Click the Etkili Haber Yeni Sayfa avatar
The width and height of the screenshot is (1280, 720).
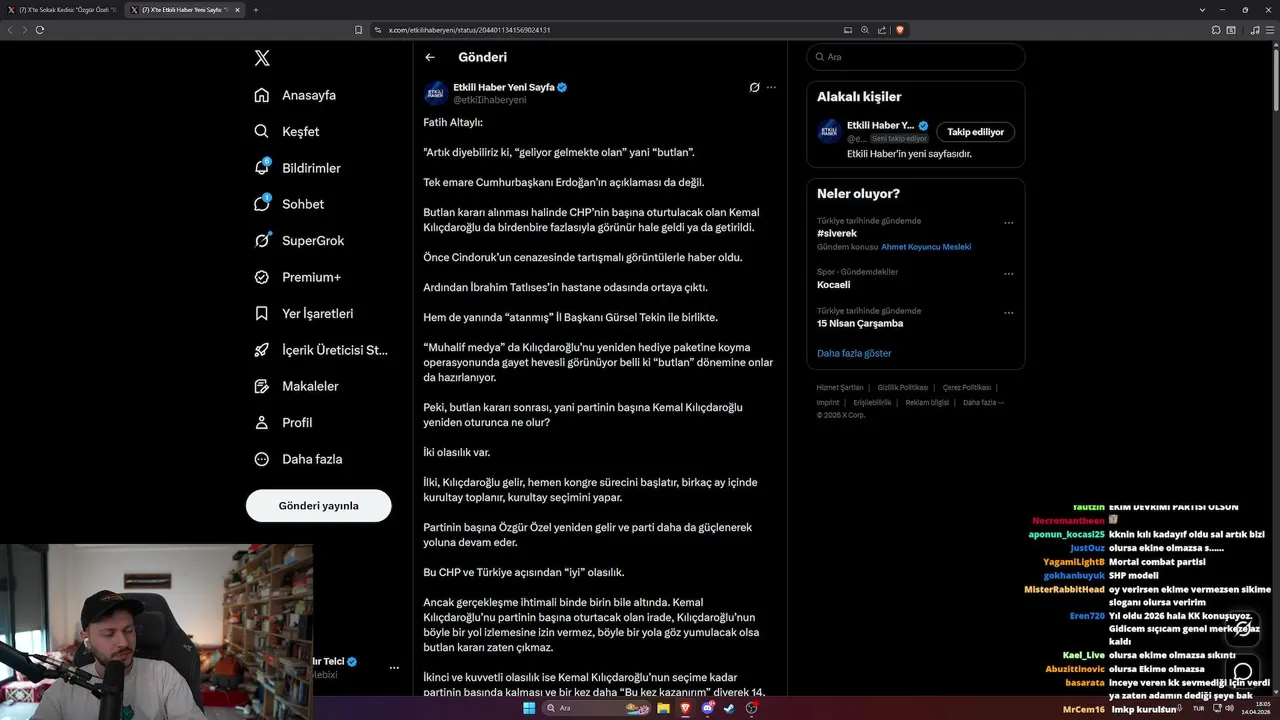point(436,93)
